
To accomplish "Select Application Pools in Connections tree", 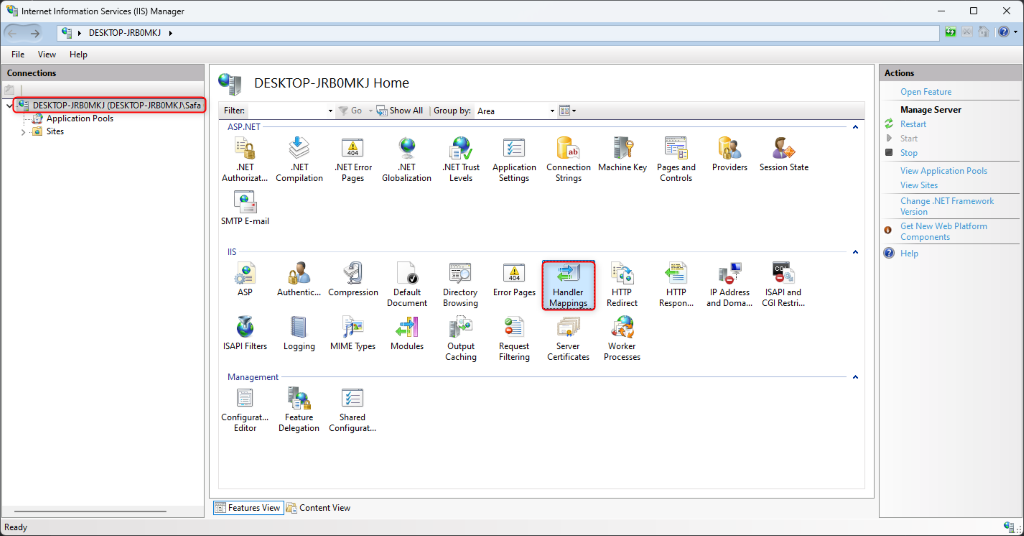I will click(x=80, y=118).
